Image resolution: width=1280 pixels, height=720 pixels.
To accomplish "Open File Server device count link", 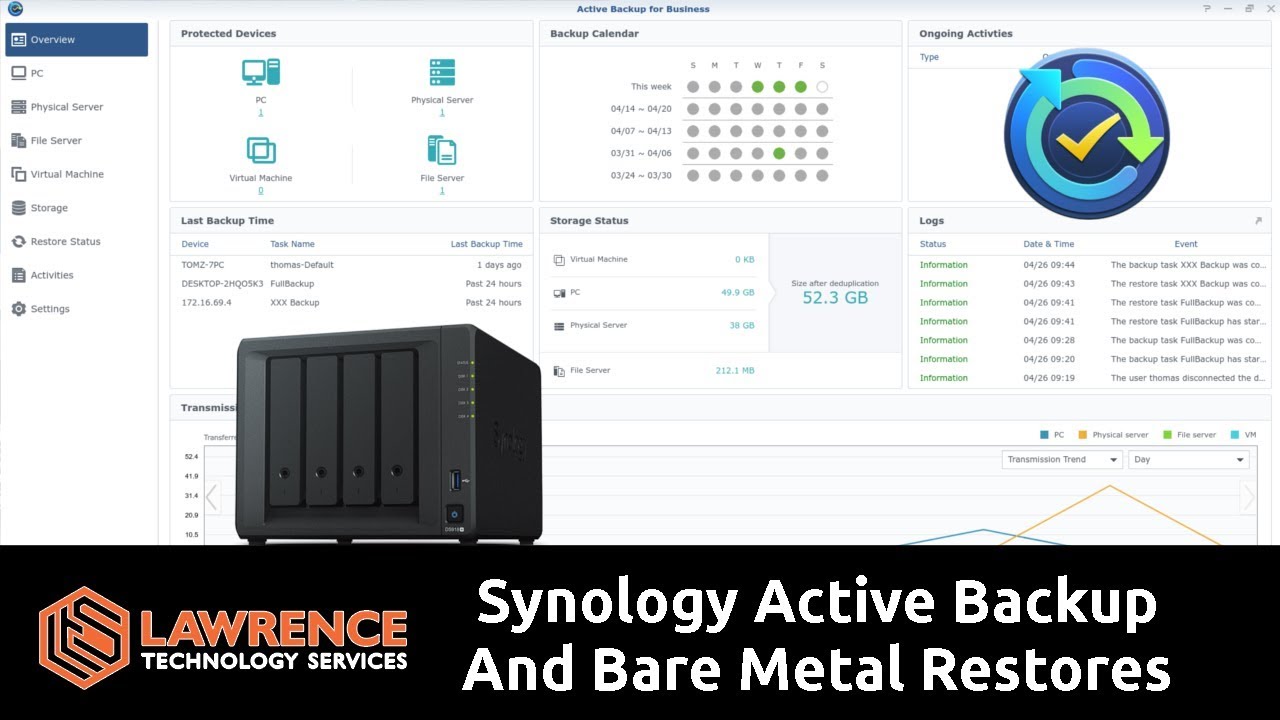I will click(x=442, y=191).
